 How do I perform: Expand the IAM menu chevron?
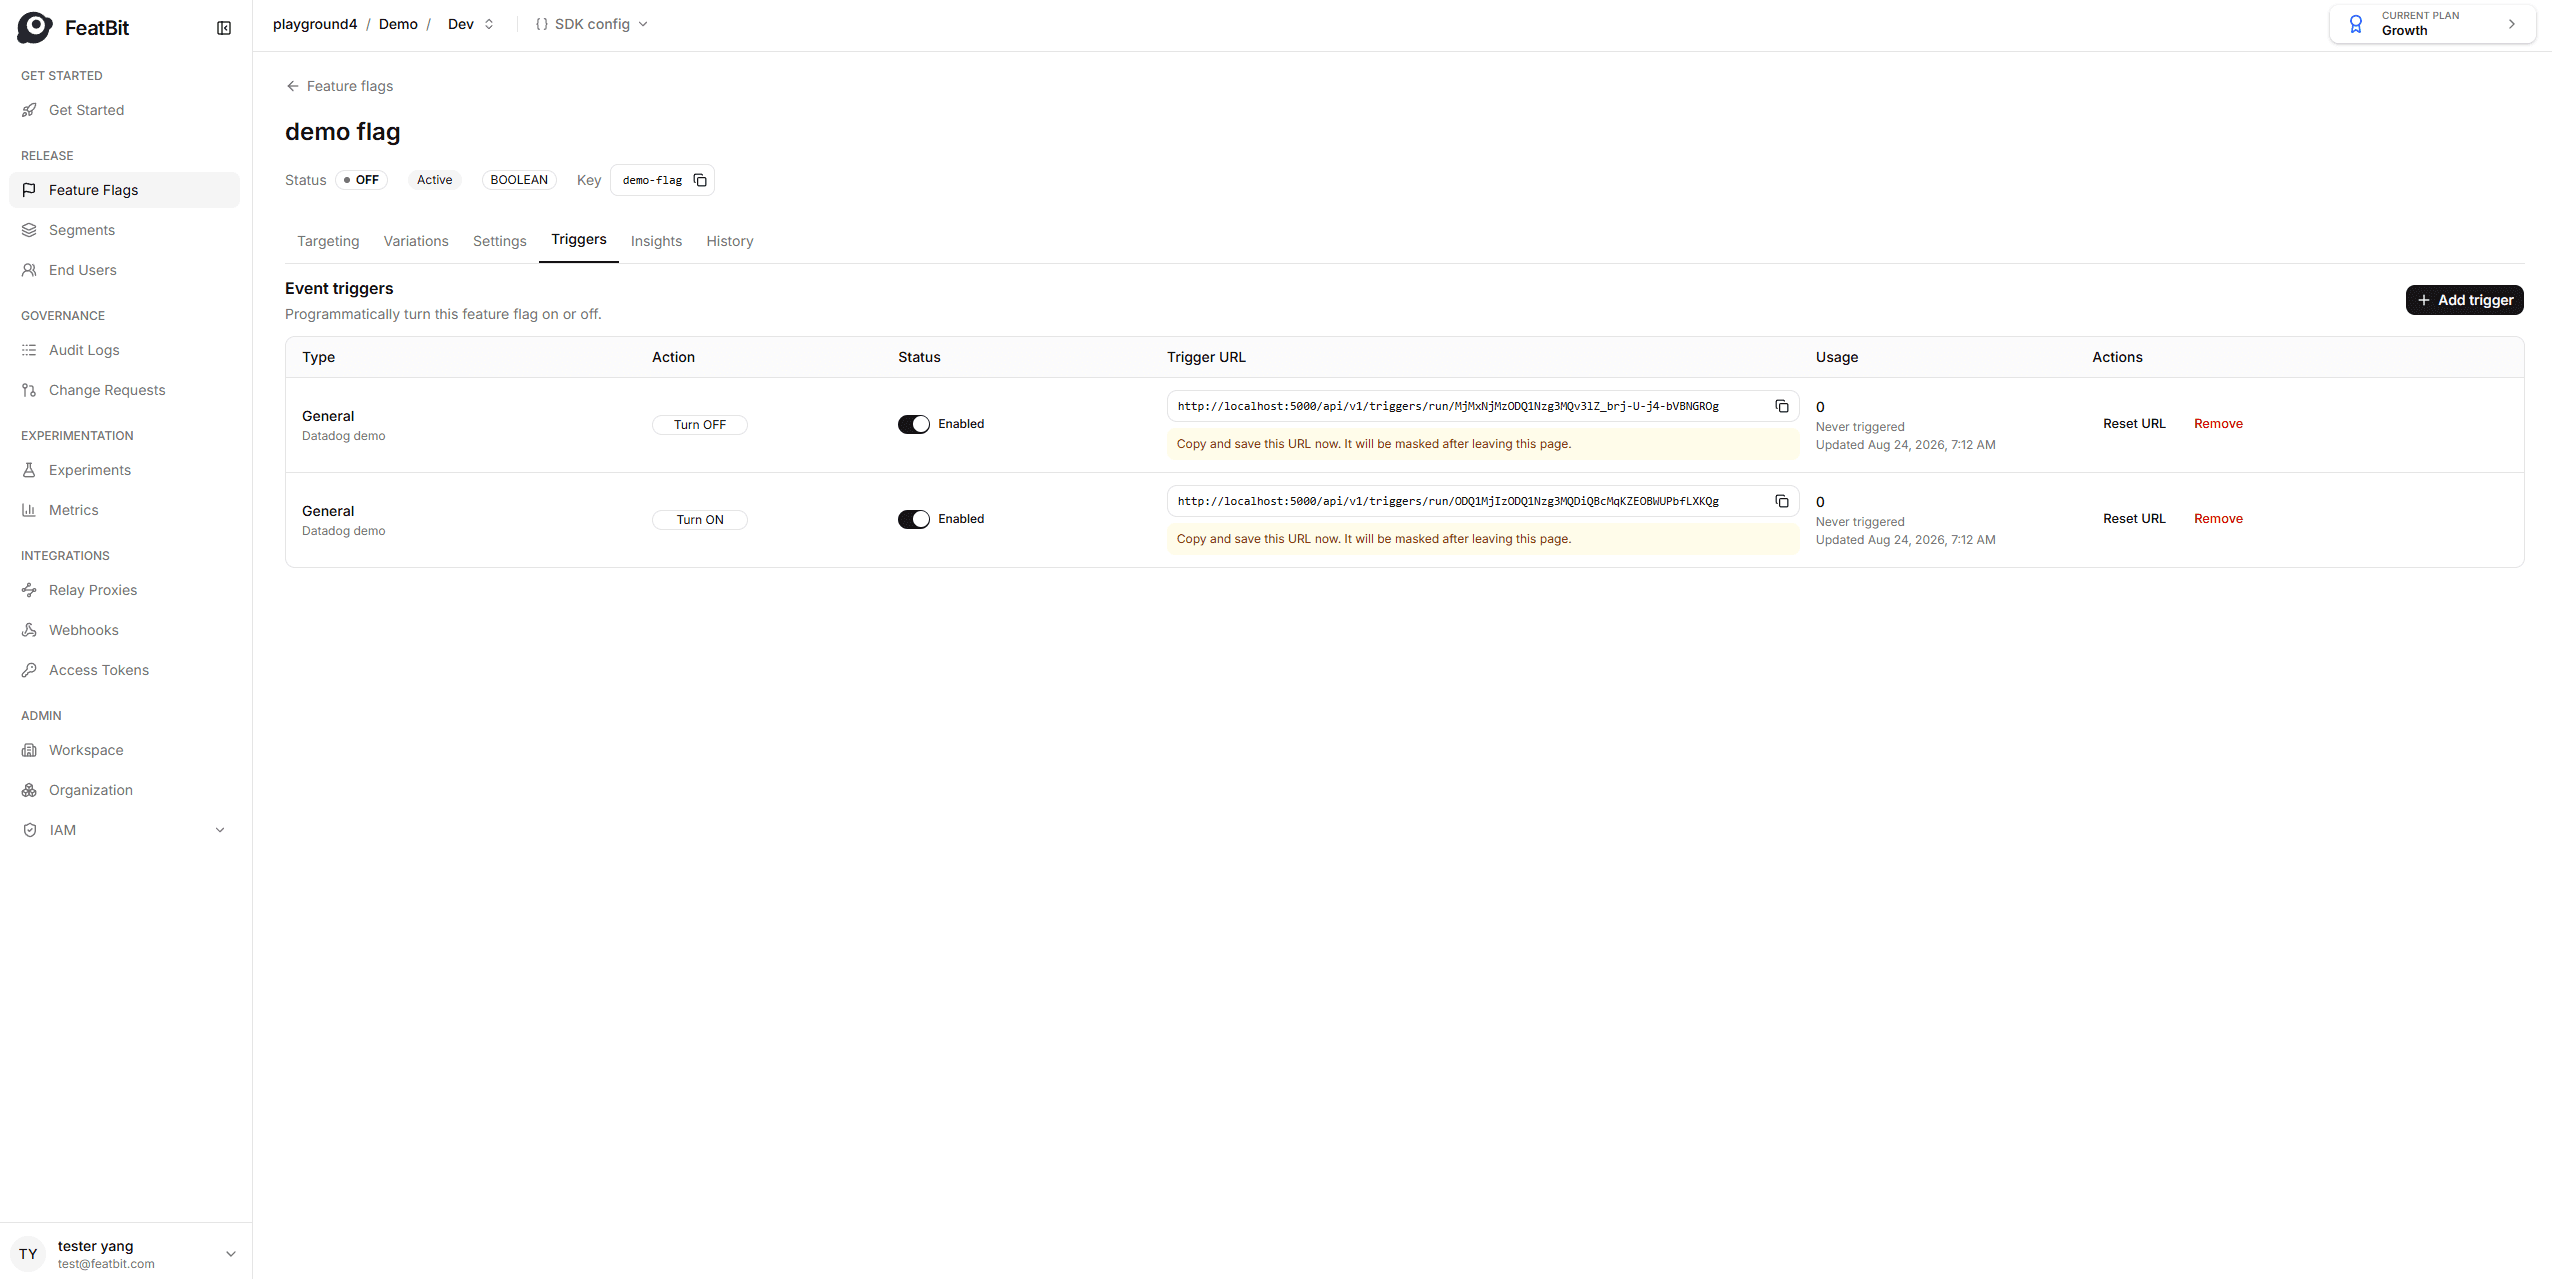220,830
